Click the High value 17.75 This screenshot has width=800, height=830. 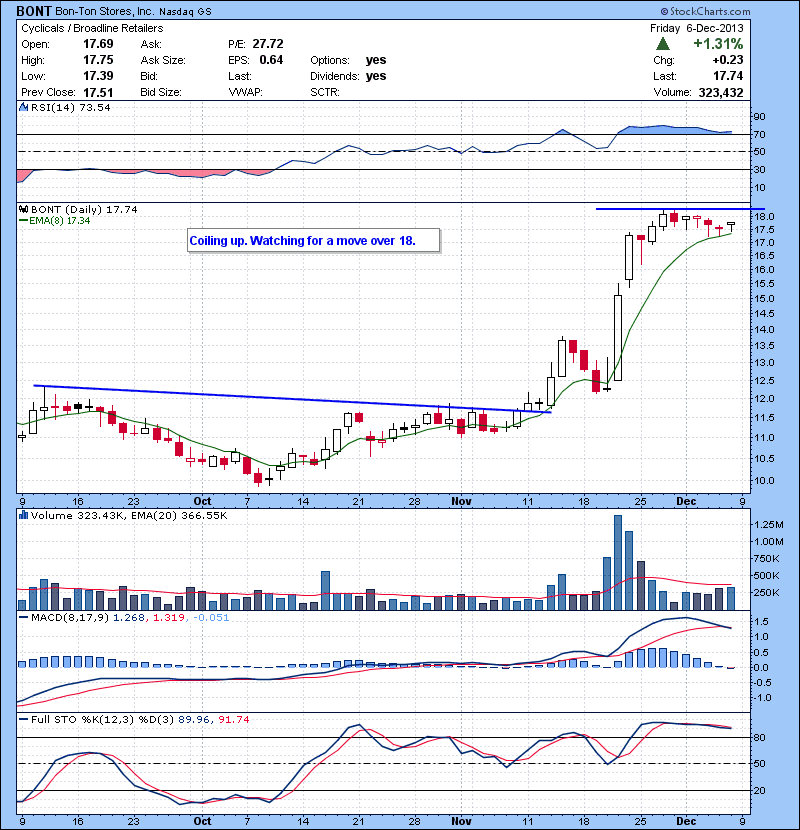[x=98, y=60]
